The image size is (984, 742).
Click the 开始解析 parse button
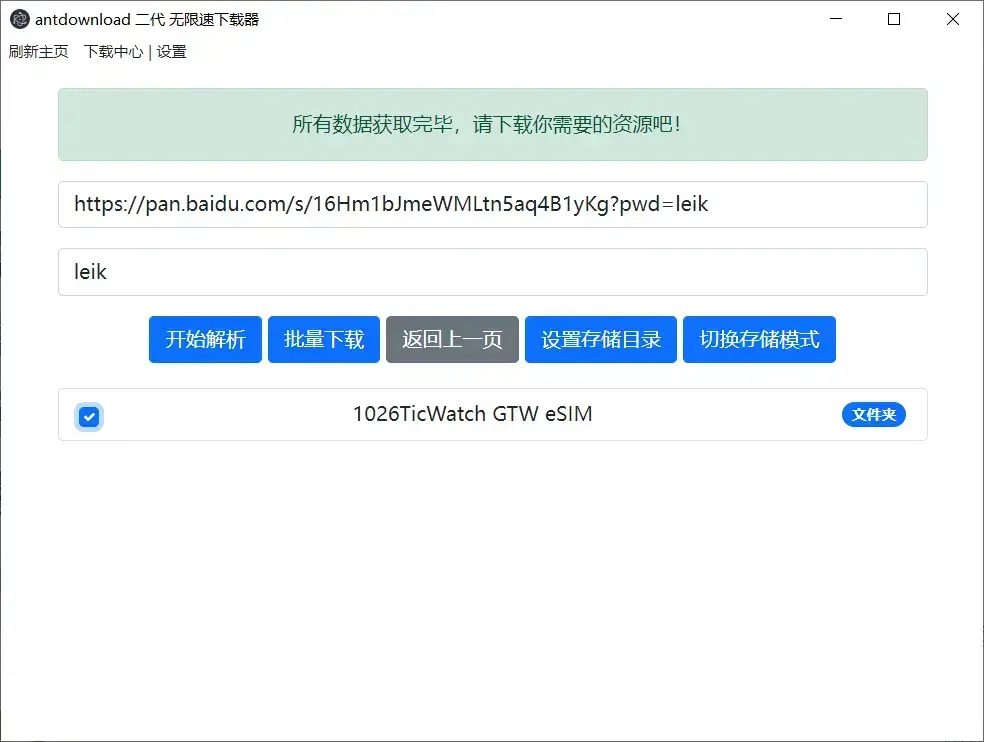[204, 339]
